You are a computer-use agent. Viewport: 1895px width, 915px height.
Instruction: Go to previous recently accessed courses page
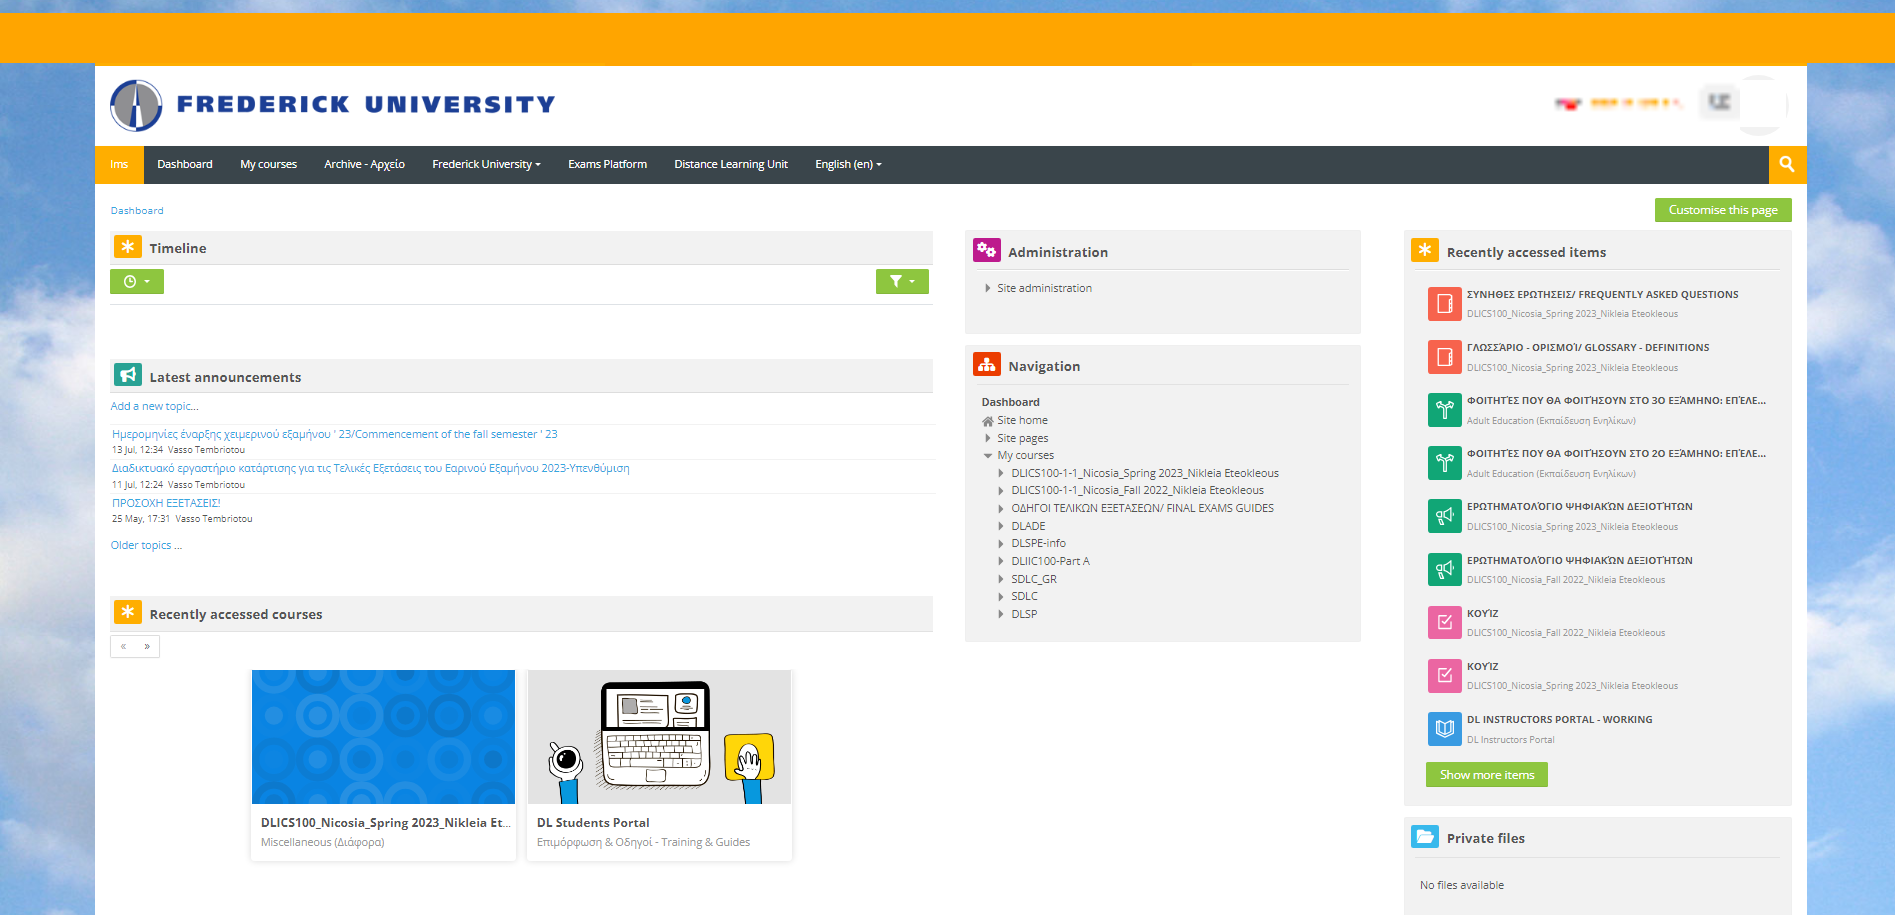[123, 646]
